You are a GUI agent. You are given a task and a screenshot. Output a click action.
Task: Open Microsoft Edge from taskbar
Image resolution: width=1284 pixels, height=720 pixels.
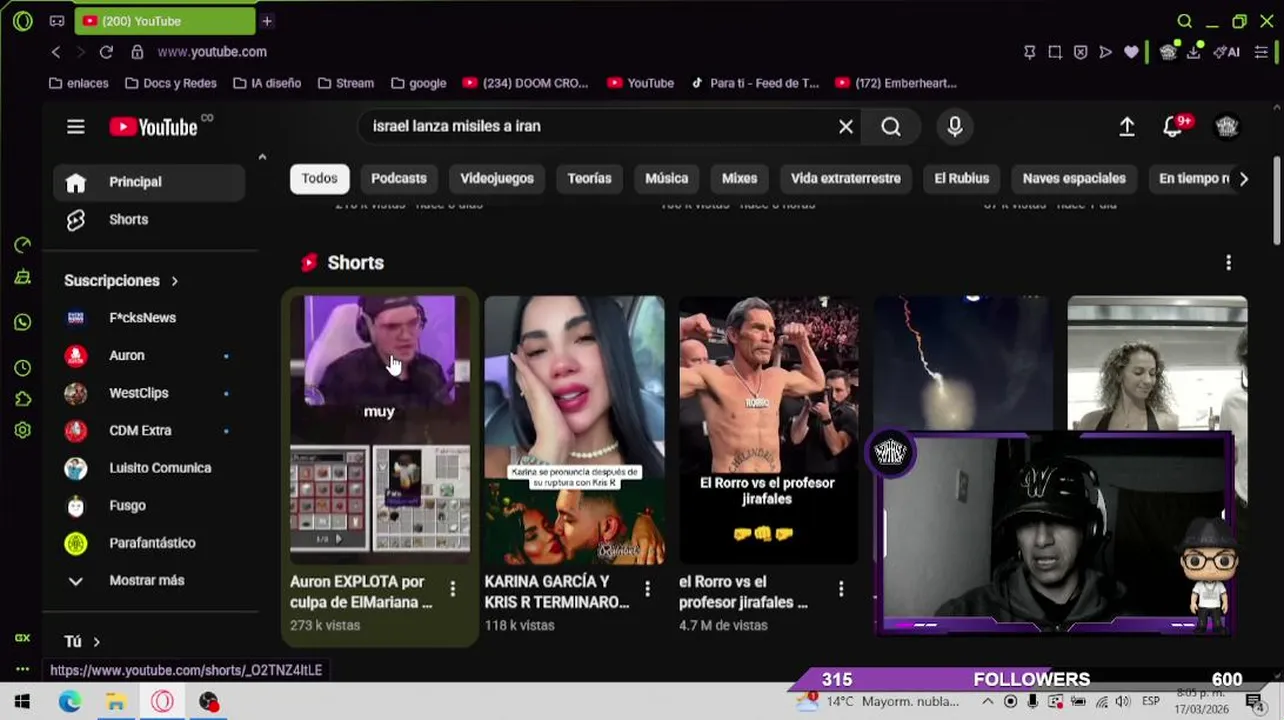pos(69,702)
